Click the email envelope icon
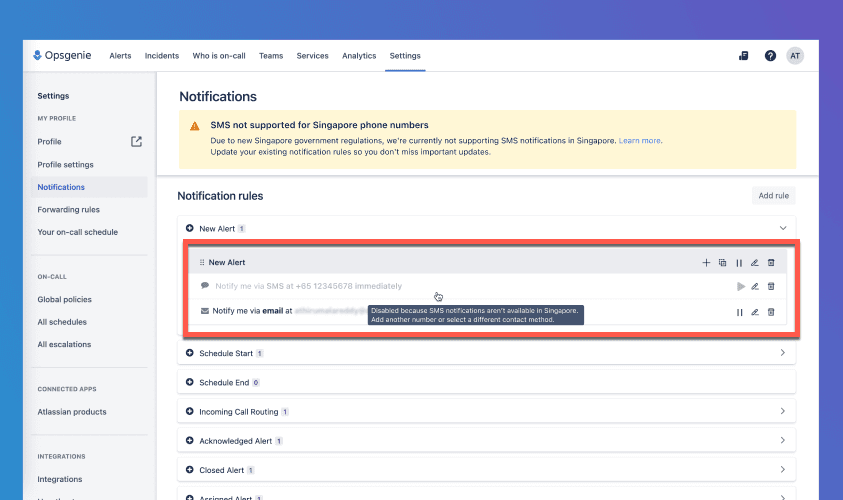 tap(205, 311)
